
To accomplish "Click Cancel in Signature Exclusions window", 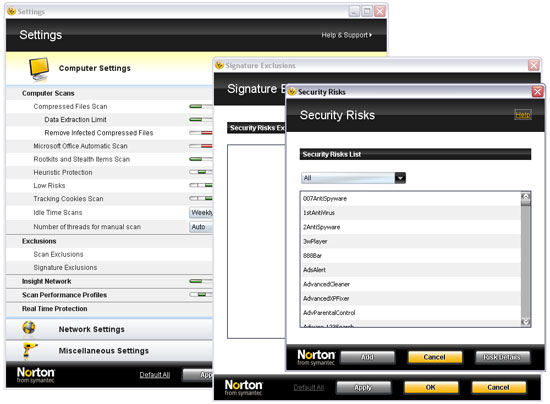I will click(x=498, y=388).
